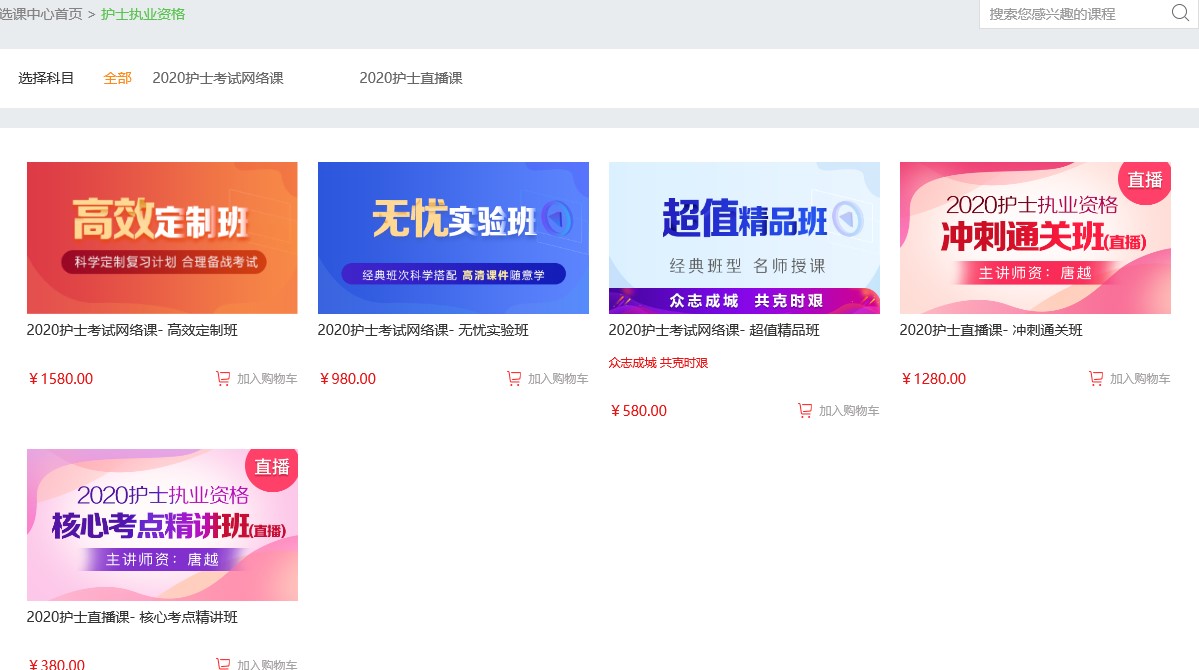Click cart icon for 冲刺通关班 course

coord(1096,379)
